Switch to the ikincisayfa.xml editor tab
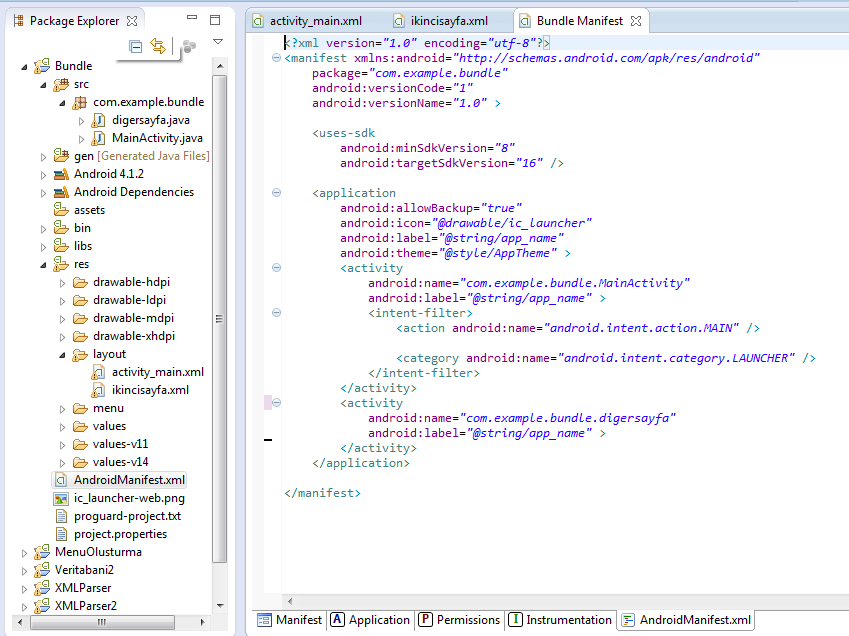Screen dimensions: 849x636 (449, 21)
